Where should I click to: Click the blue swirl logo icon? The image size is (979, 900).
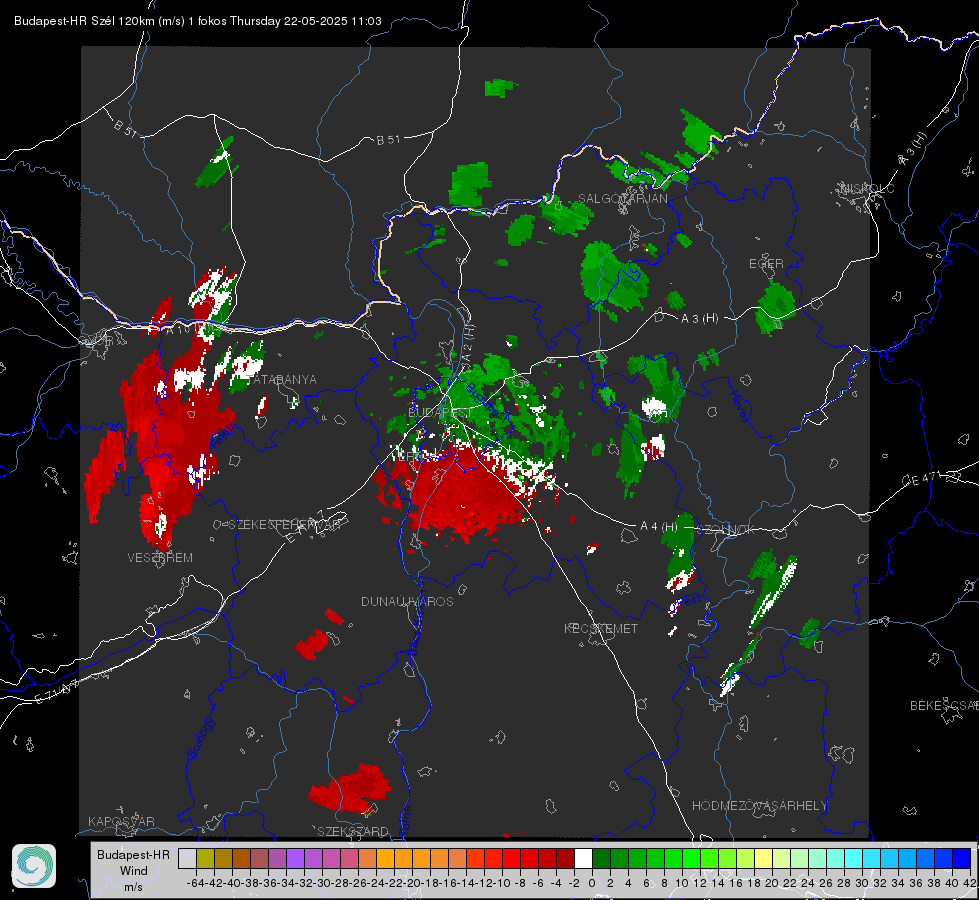(34, 866)
